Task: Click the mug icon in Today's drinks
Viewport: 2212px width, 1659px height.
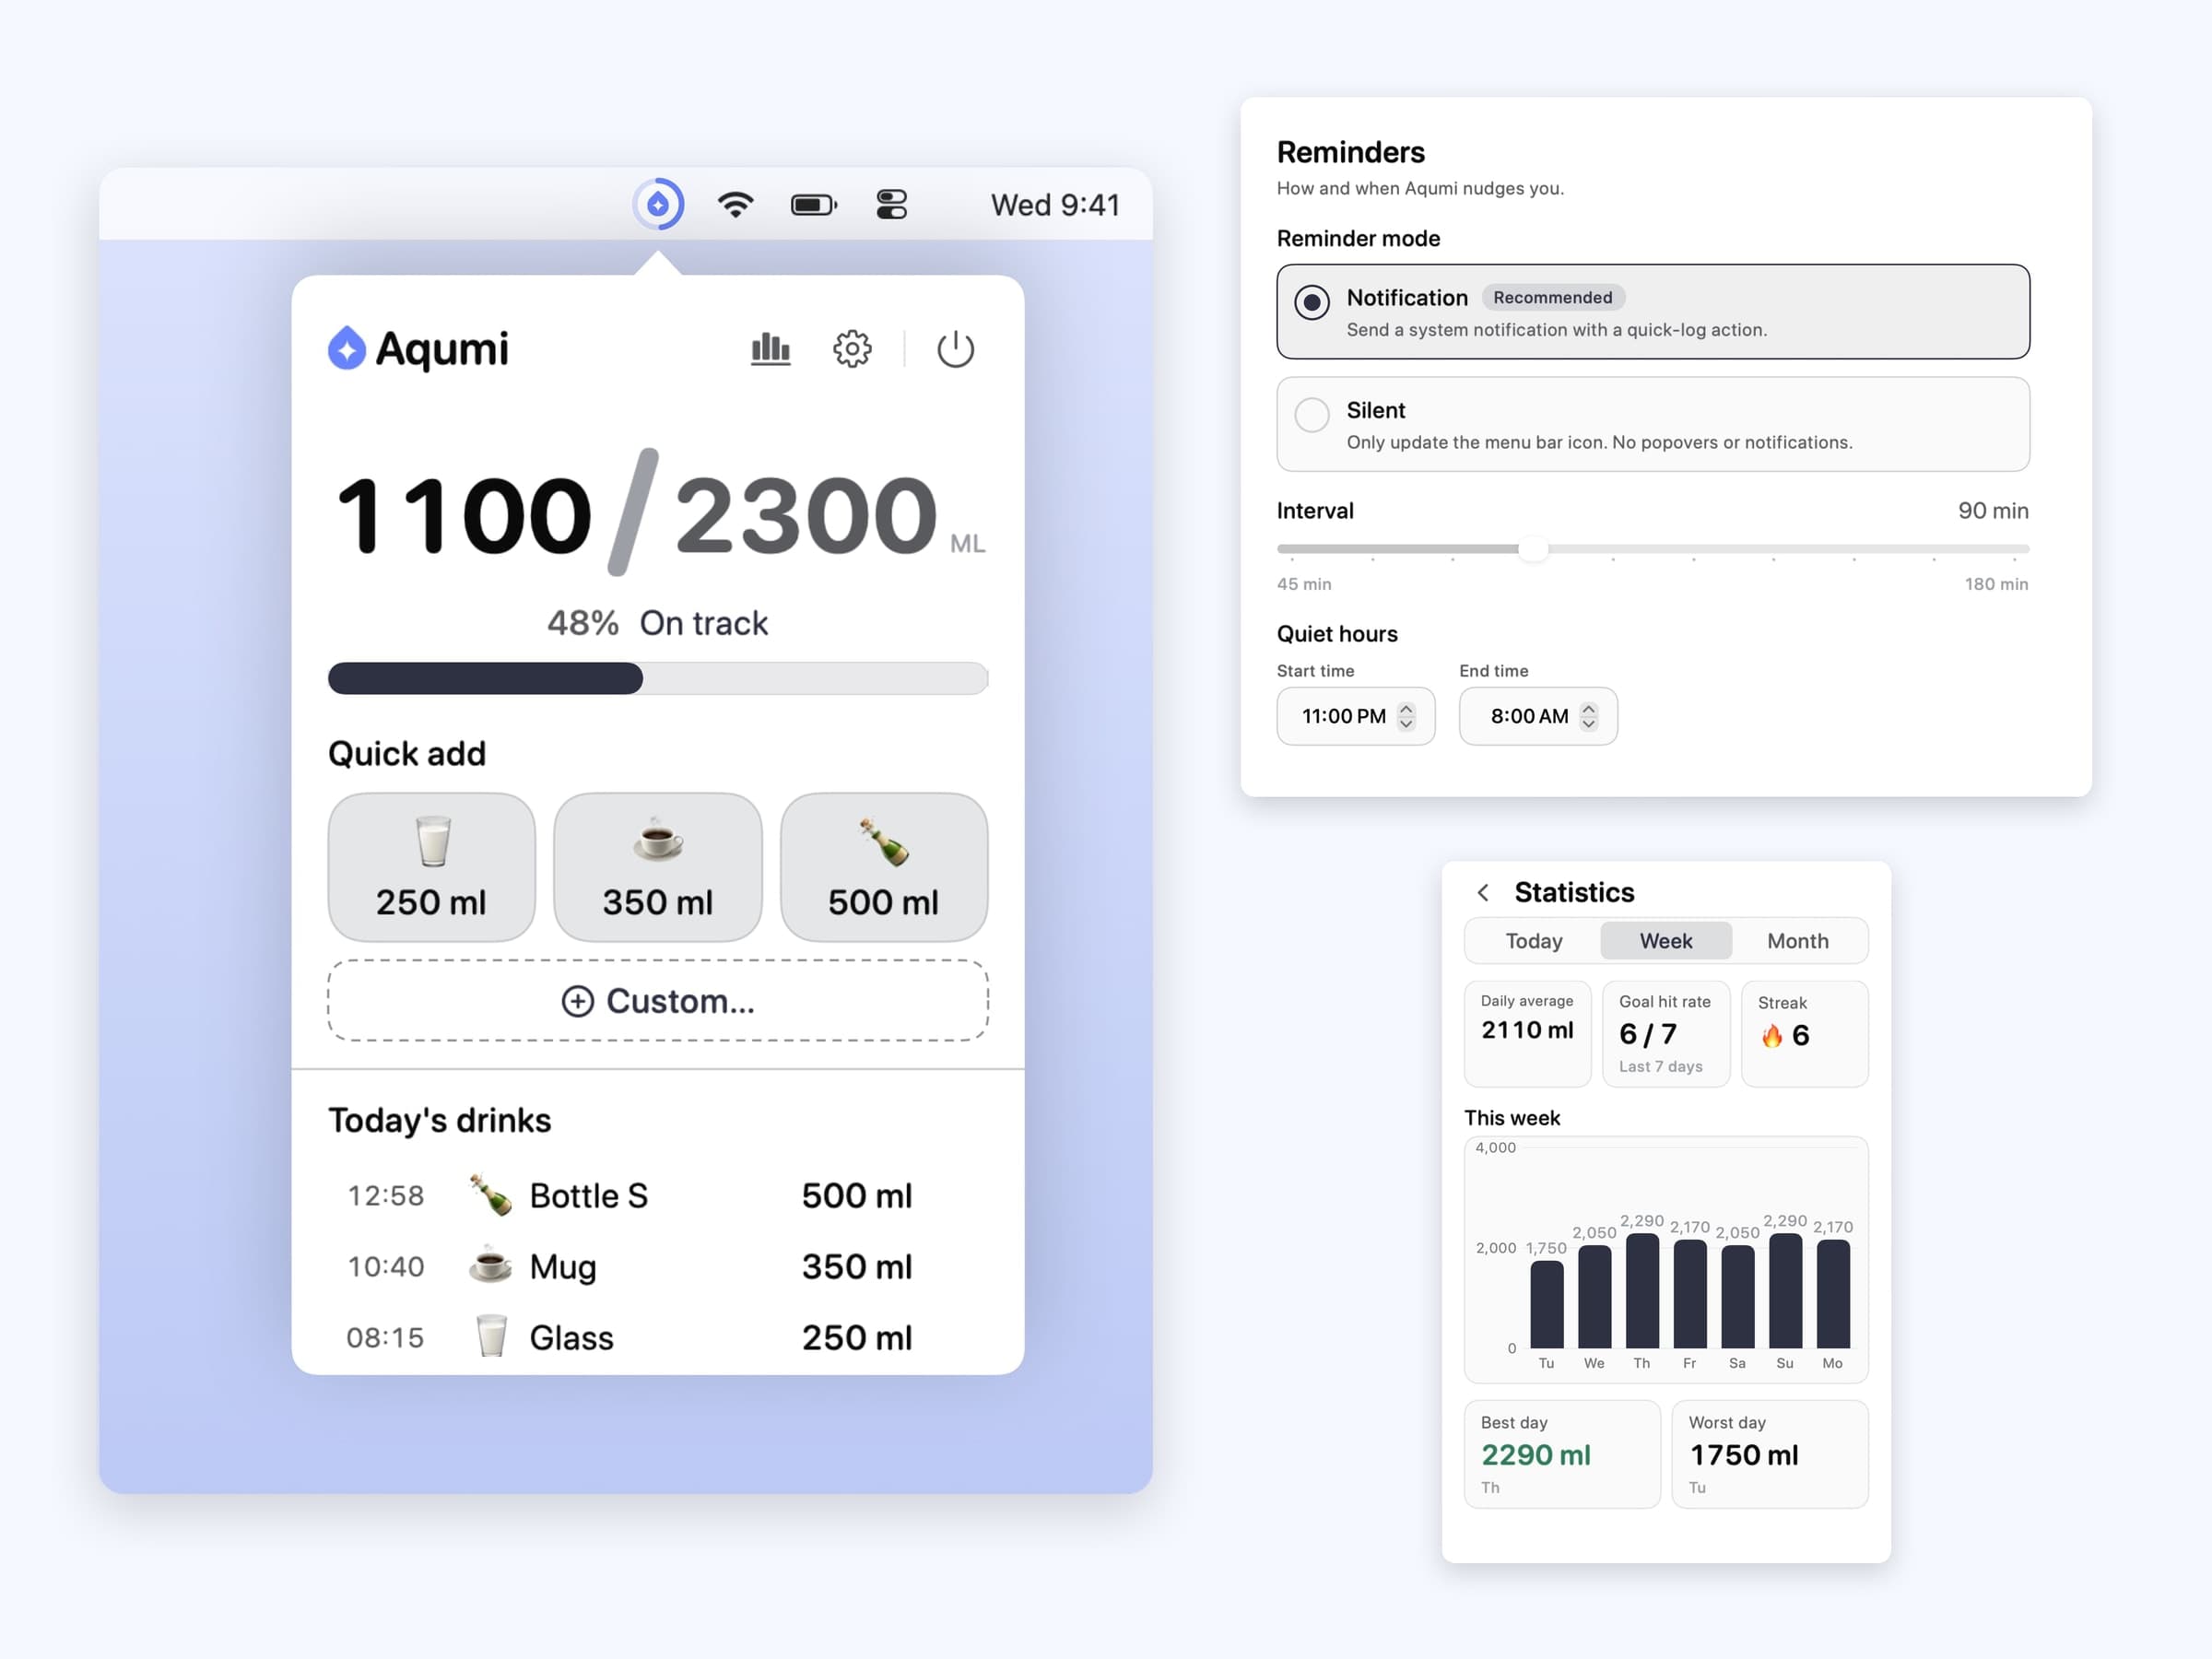Action: point(491,1266)
